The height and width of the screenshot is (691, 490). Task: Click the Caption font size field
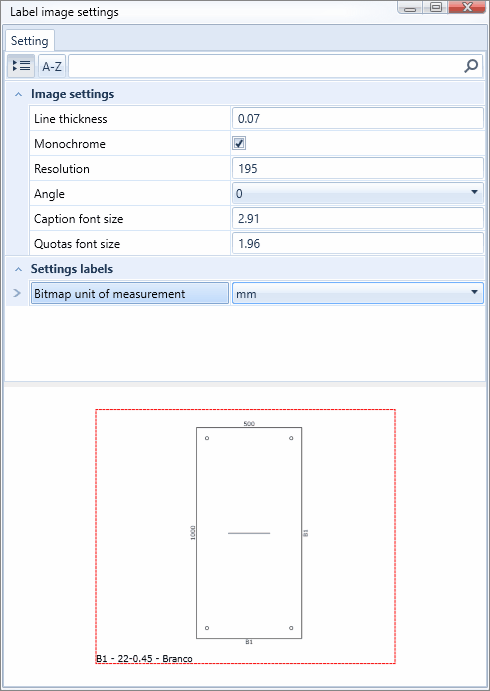click(358, 219)
